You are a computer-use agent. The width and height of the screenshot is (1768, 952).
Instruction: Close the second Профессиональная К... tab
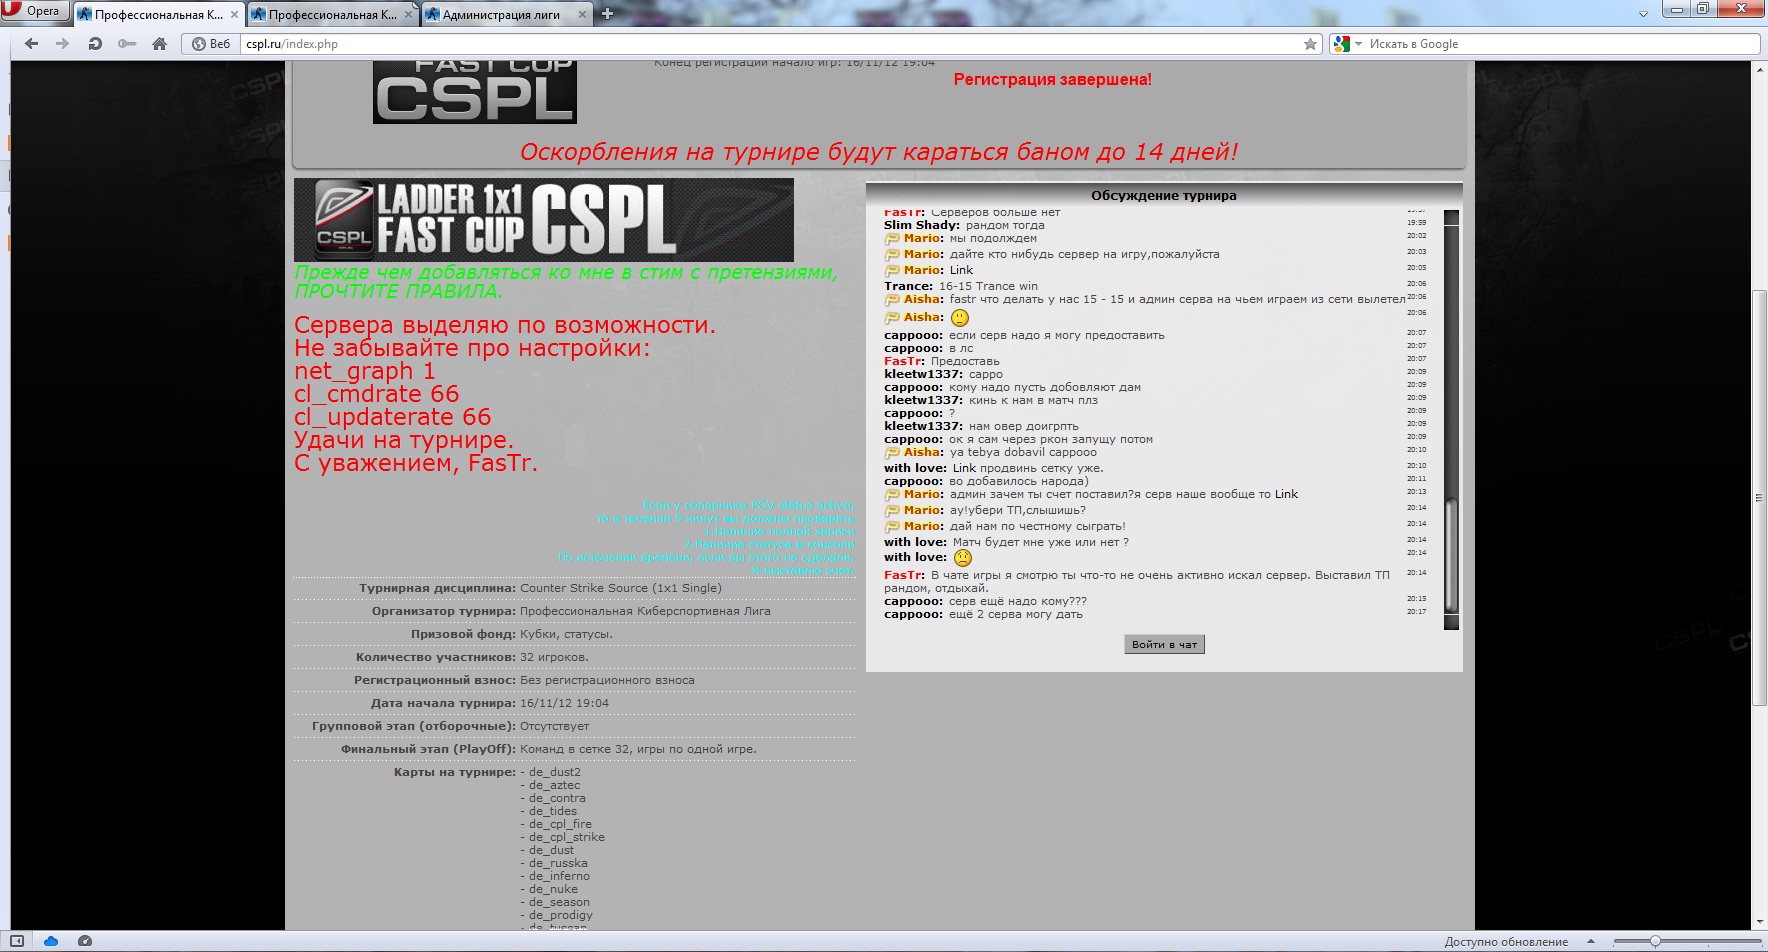(x=409, y=15)
